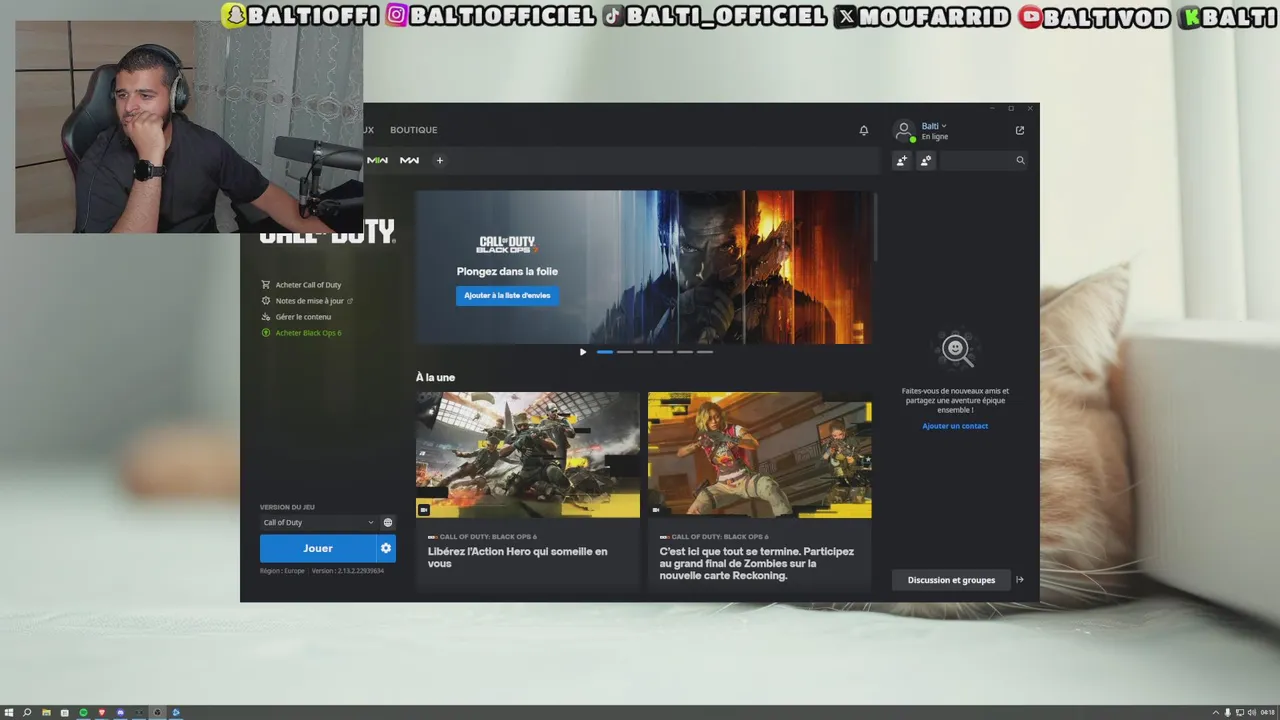Select the Modern Warfare game icon
Image resolution: width=1280 pixels, height=720 pixels.
point(409,160)
